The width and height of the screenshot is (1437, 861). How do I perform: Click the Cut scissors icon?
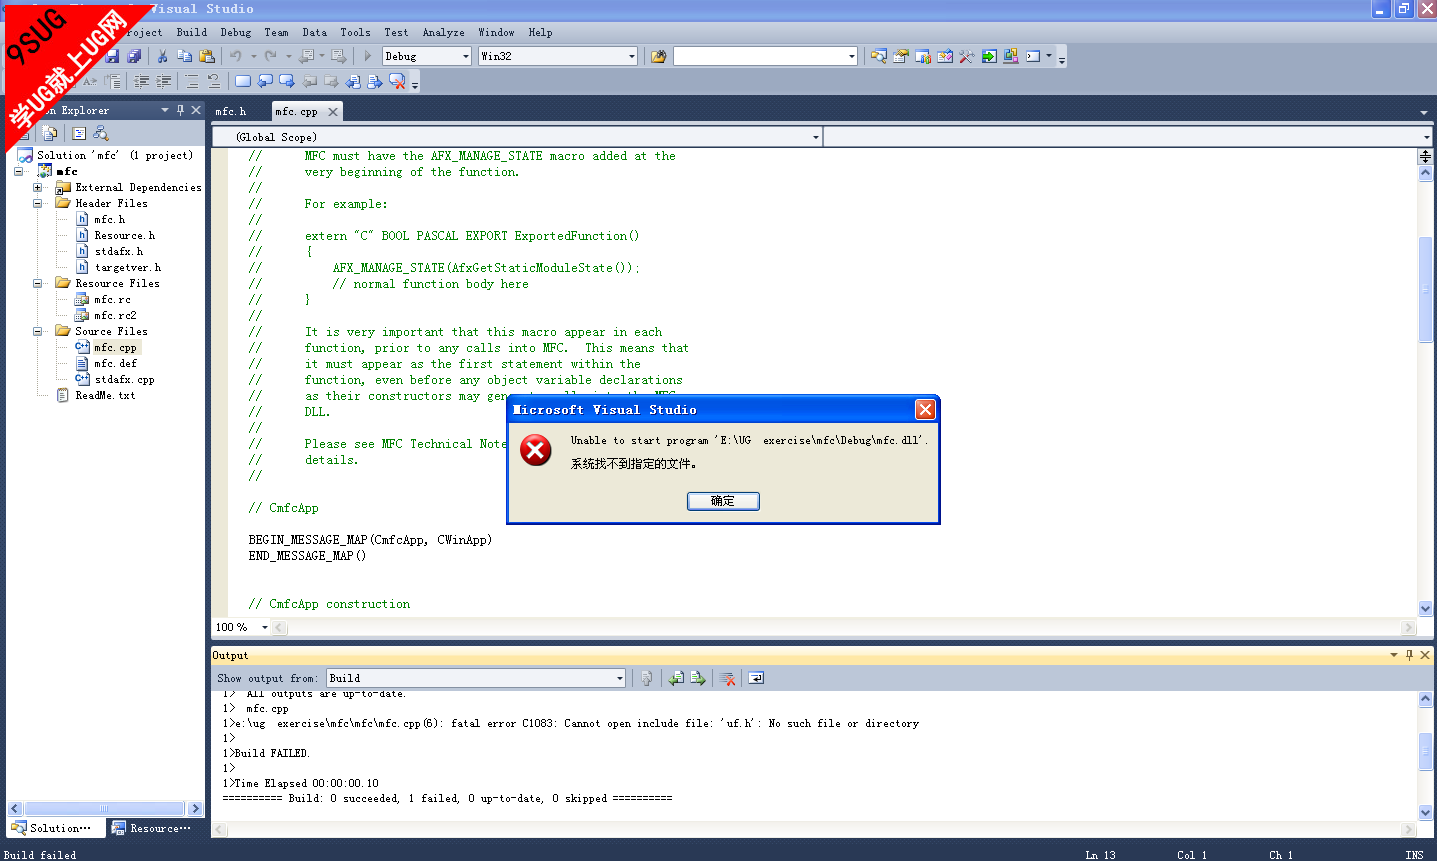point(162,56)
